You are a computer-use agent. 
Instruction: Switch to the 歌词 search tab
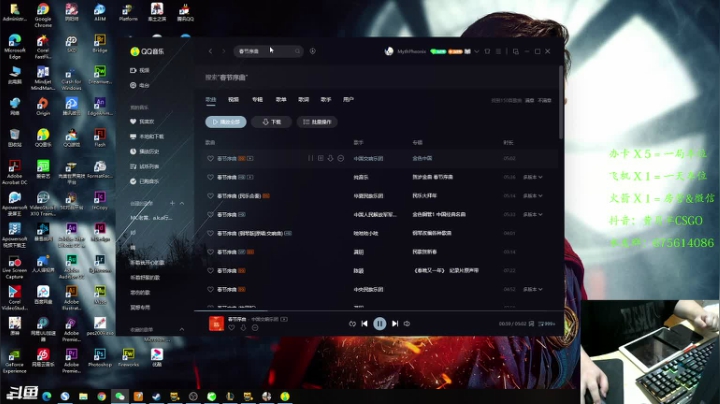pyautogui.click(x=304, y=100)
